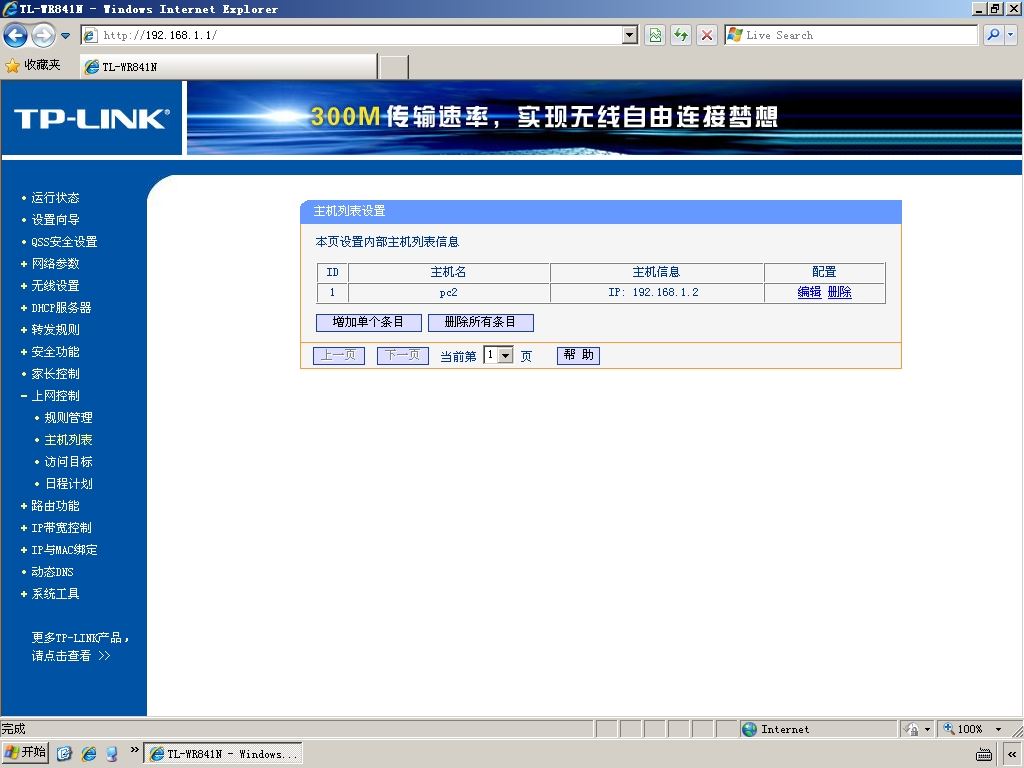Click the 帮助 button
The image size is (1024, 768).
(x=578, y=355)
